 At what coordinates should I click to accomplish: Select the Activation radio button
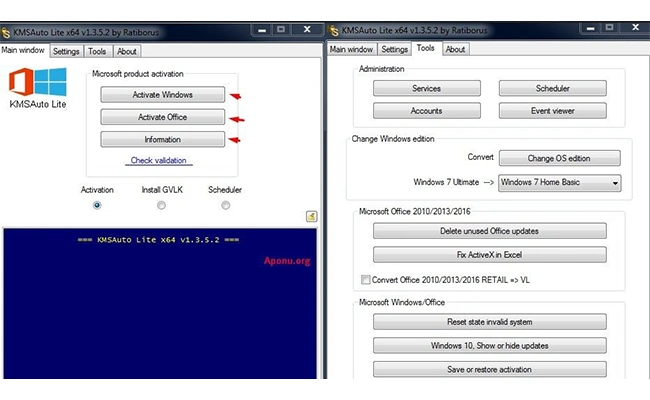97,205
